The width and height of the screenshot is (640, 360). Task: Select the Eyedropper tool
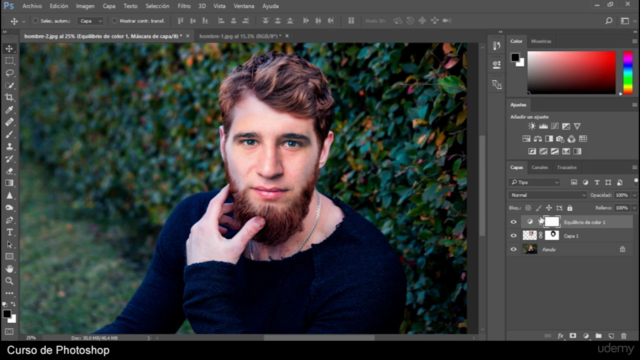(9, 110)
